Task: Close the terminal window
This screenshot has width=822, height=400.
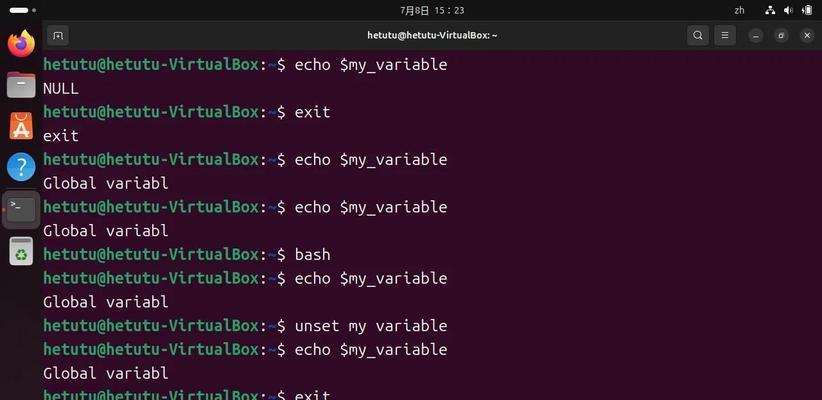Action: (x=807, y=36)
